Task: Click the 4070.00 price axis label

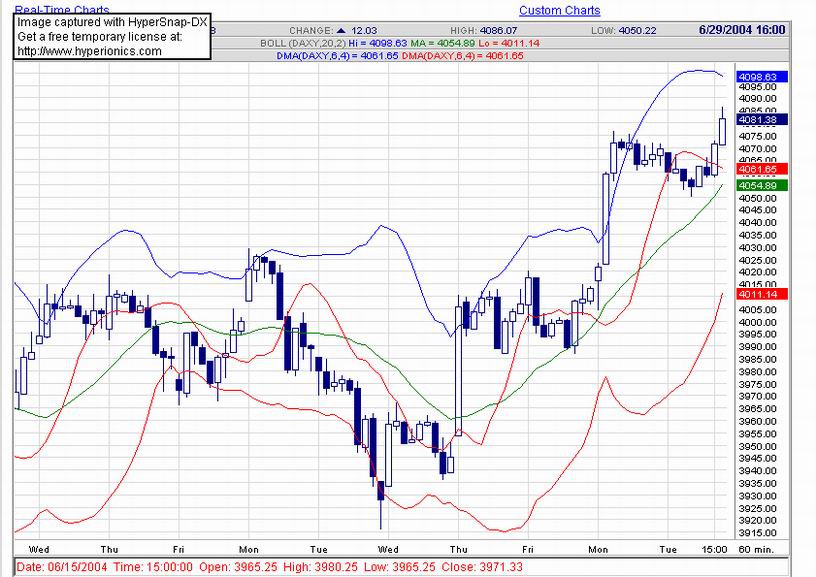Action: [x=757, y=149]
